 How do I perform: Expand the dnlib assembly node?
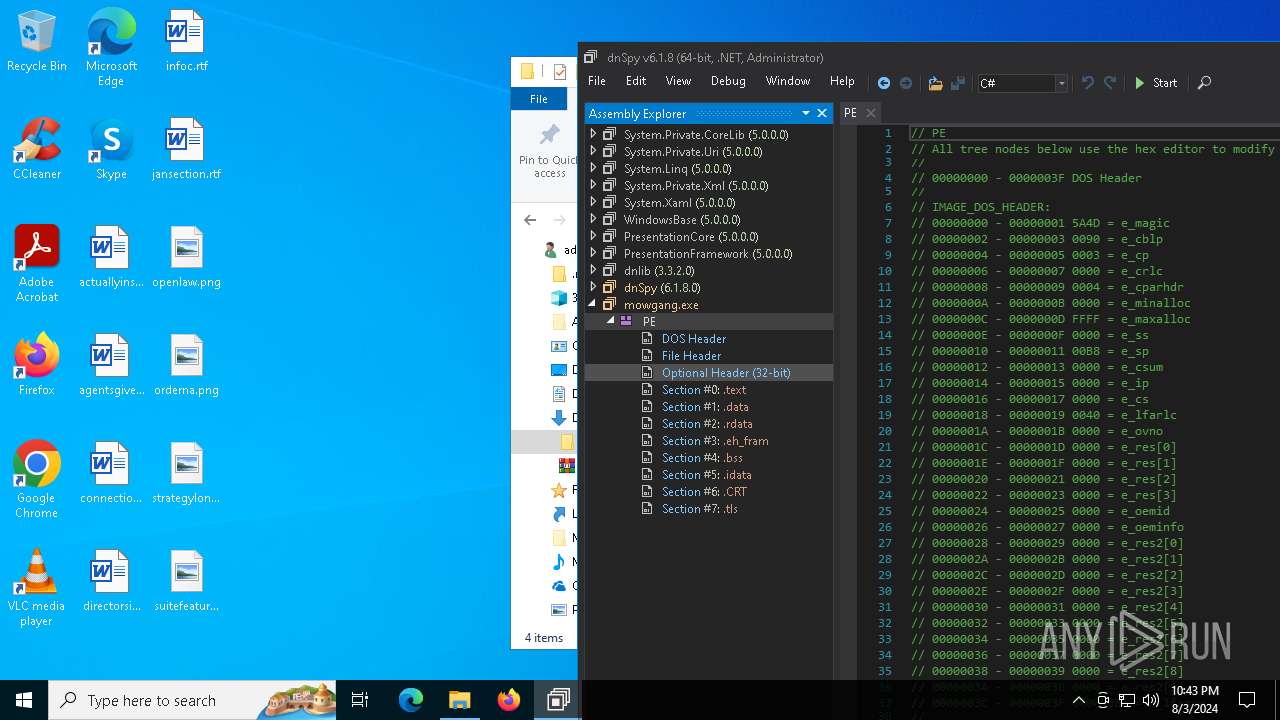click(593, 270)
